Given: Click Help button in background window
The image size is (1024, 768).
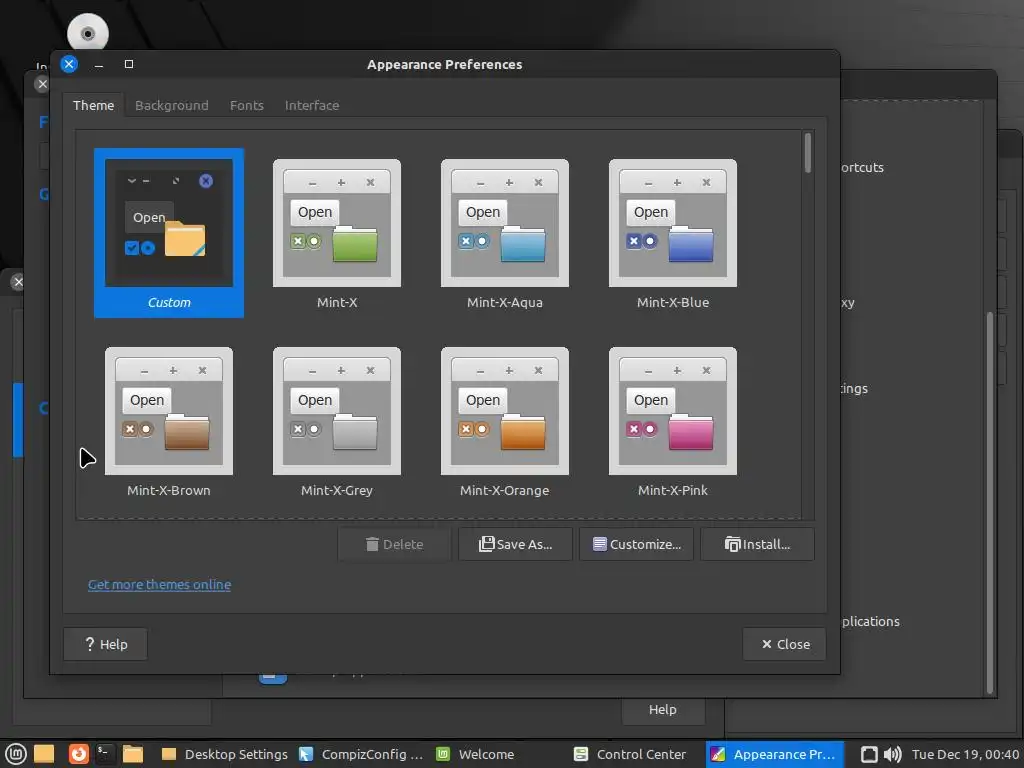Looking at the screenshot, I should [x=663, y=709].
